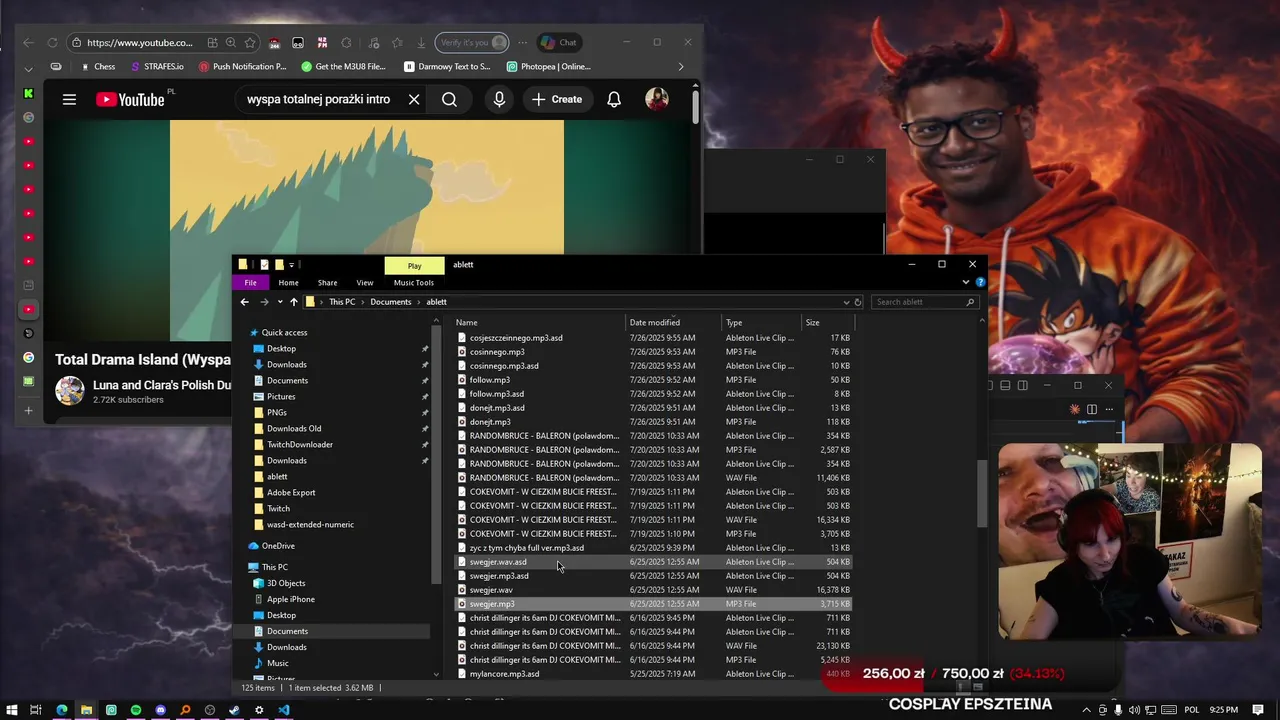This screenshot has width=1280, height=720.
Task: Open YouTube notifications bell
Action: [614, 99]
